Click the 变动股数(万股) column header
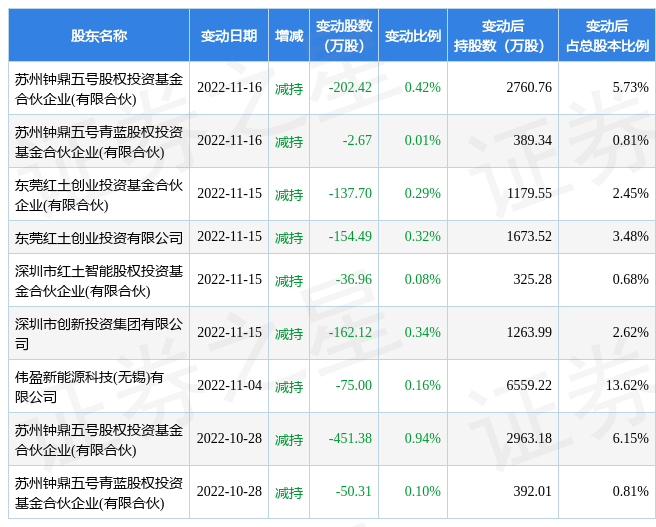Image resolution: width=656 pixels, height=527 pixels. tap(344, 36)
